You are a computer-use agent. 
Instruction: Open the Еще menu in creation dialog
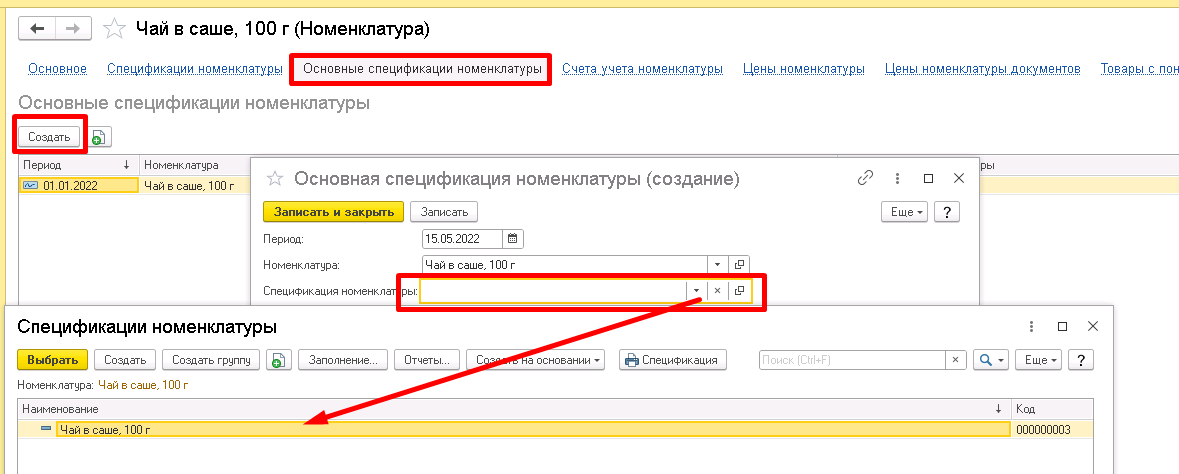point(904,211)
